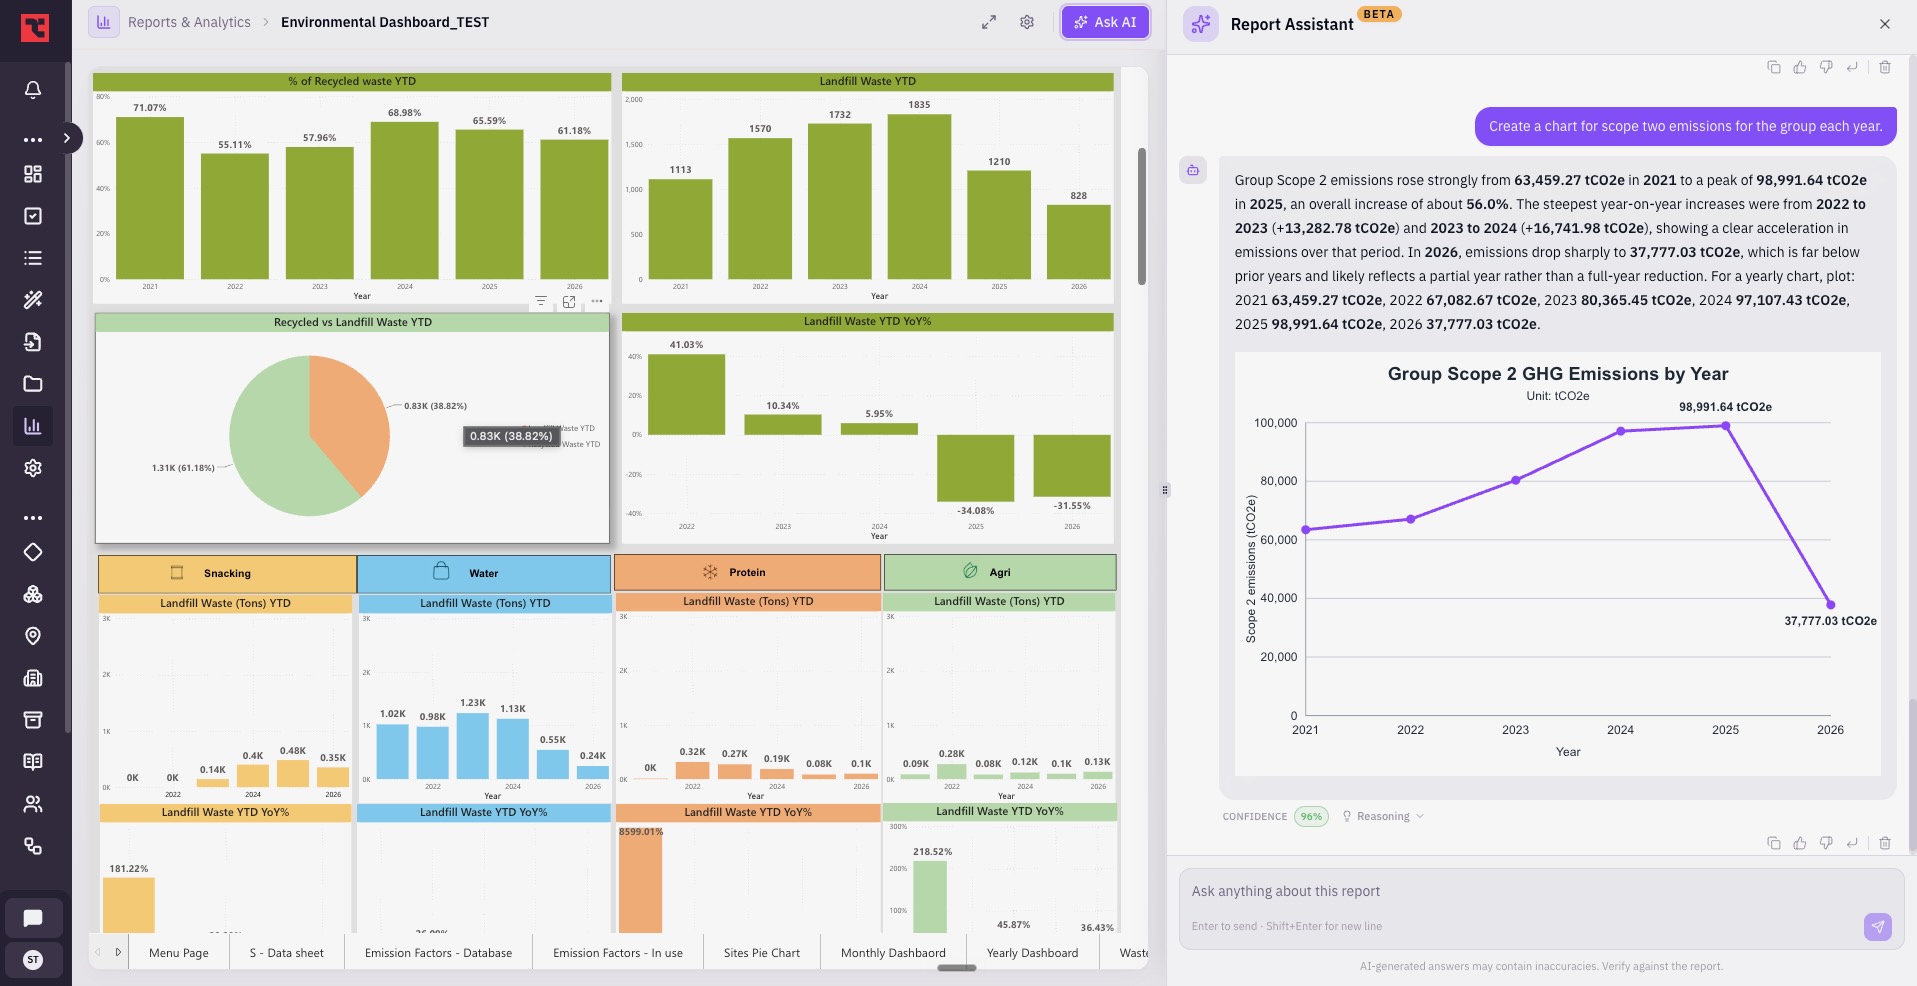Open the notifications bell icon

[x=33, y=90]
